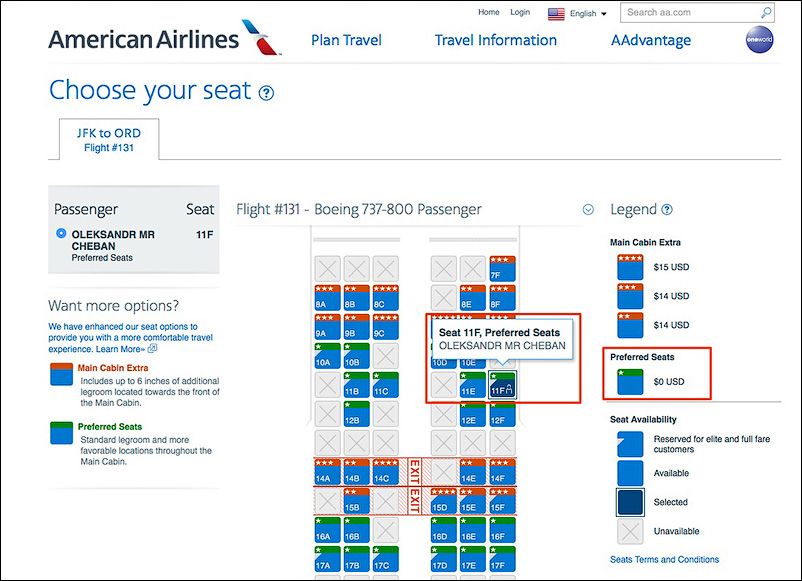This screenshot has width=802, height=581.
Task: Switch to the JFK to ORD flight tab
Action: click(109, 140)
